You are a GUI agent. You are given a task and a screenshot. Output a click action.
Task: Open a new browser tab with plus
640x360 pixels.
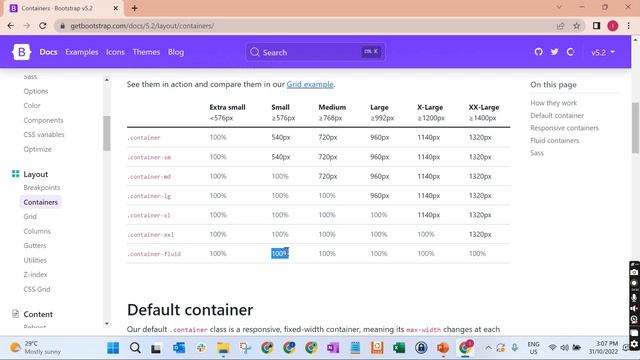(134, 8)
